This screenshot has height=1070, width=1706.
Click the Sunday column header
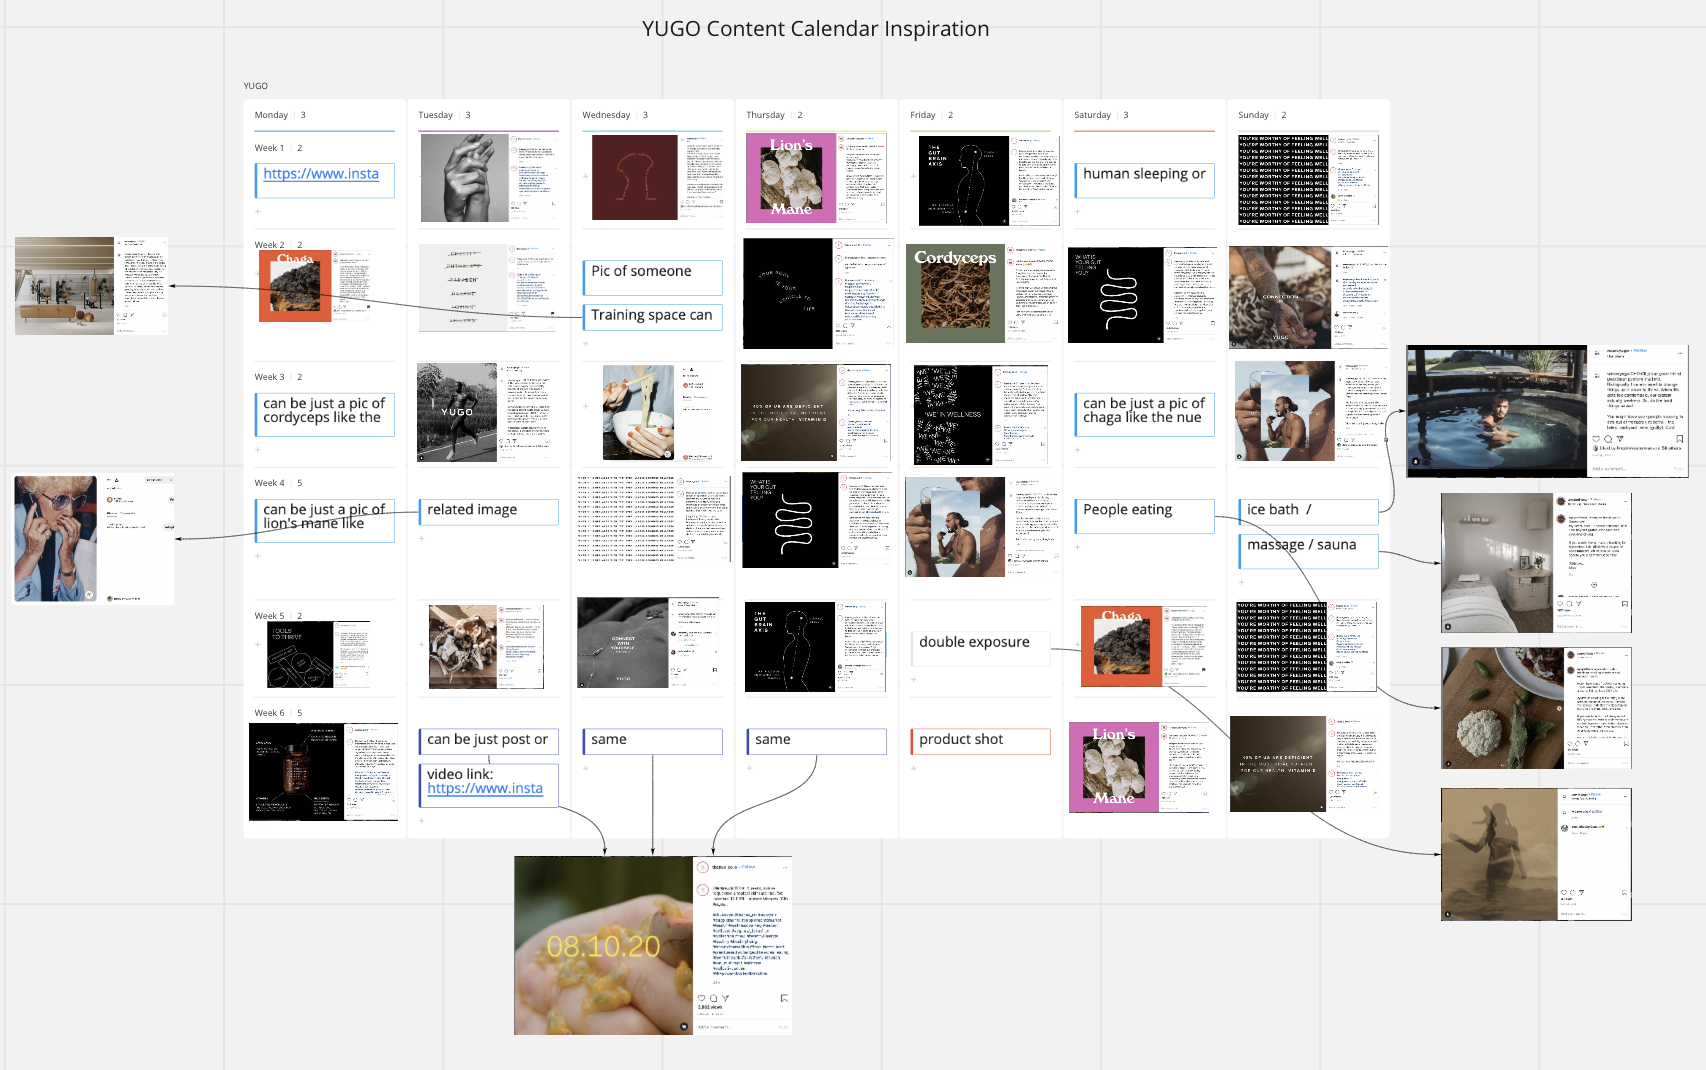coord(1253,115)
